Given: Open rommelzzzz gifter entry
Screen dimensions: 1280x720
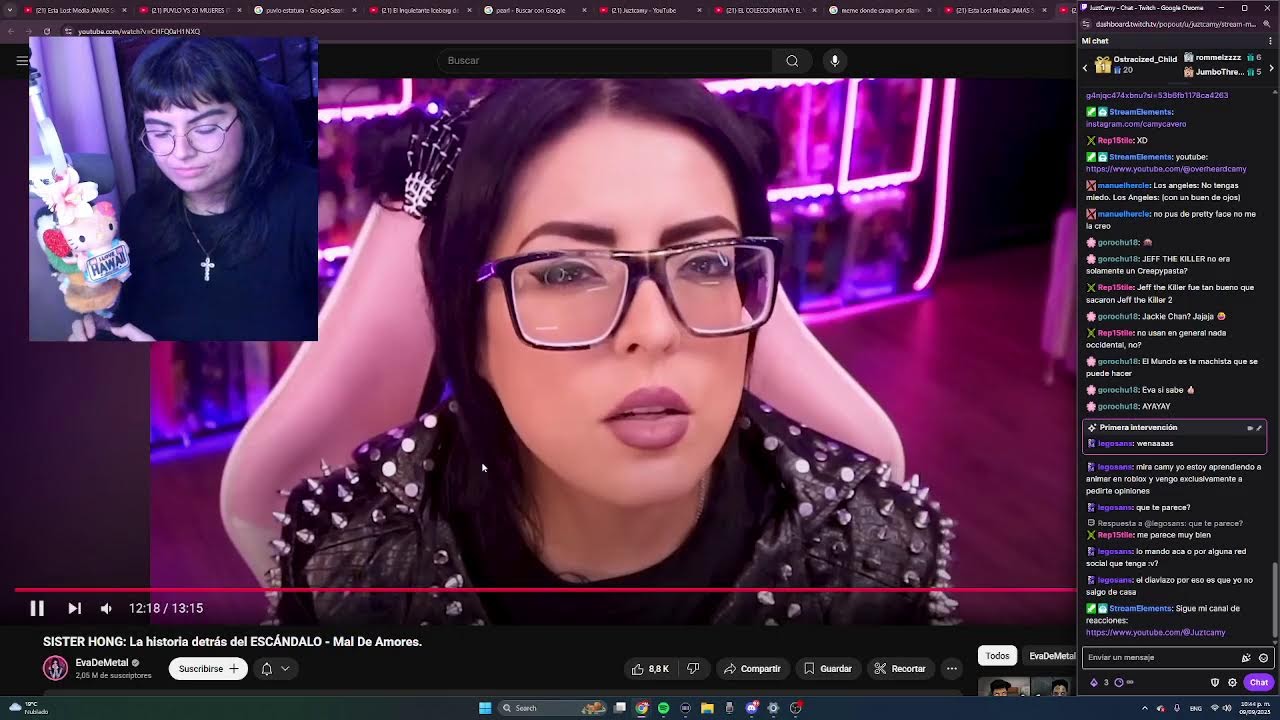Looking at the screenshot, I should pos(1221,58).
